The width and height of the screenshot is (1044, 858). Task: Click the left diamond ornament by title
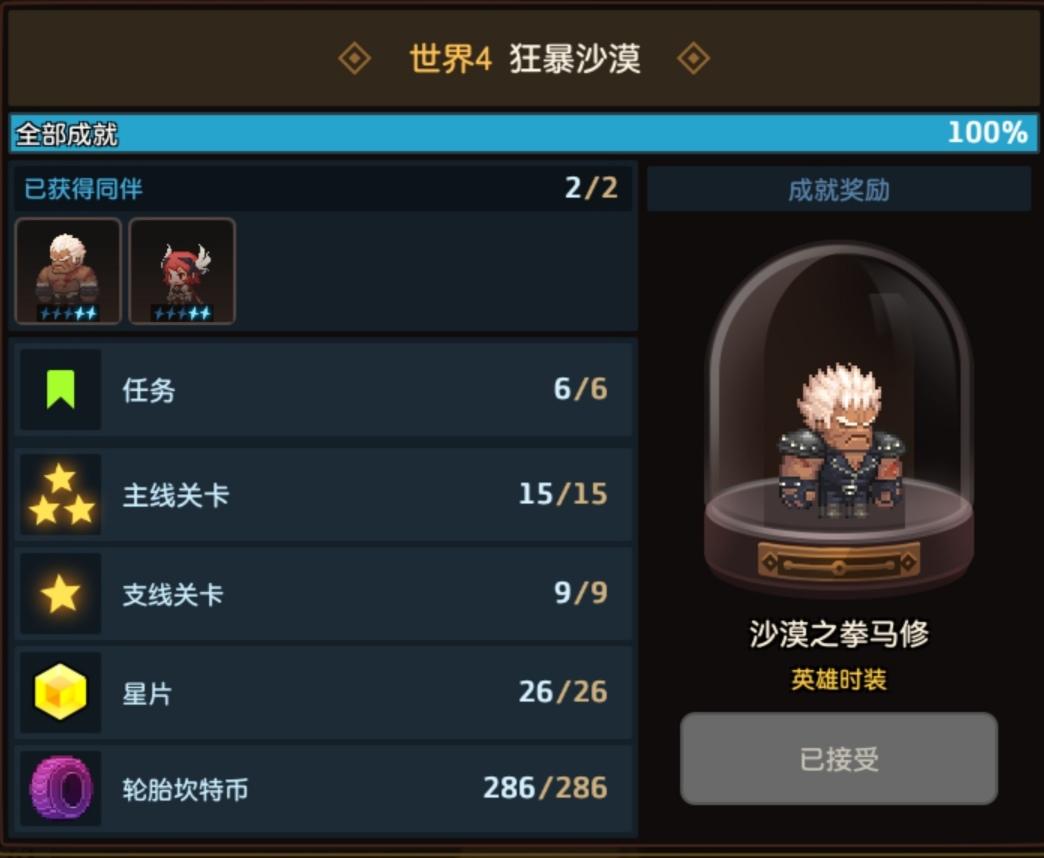[x=355, y=59]
